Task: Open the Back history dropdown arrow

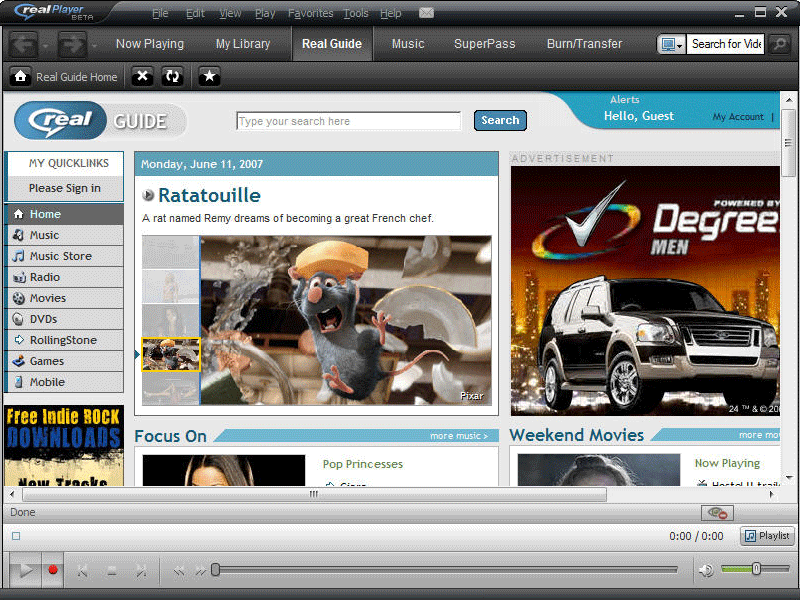Action: [46, 46]
